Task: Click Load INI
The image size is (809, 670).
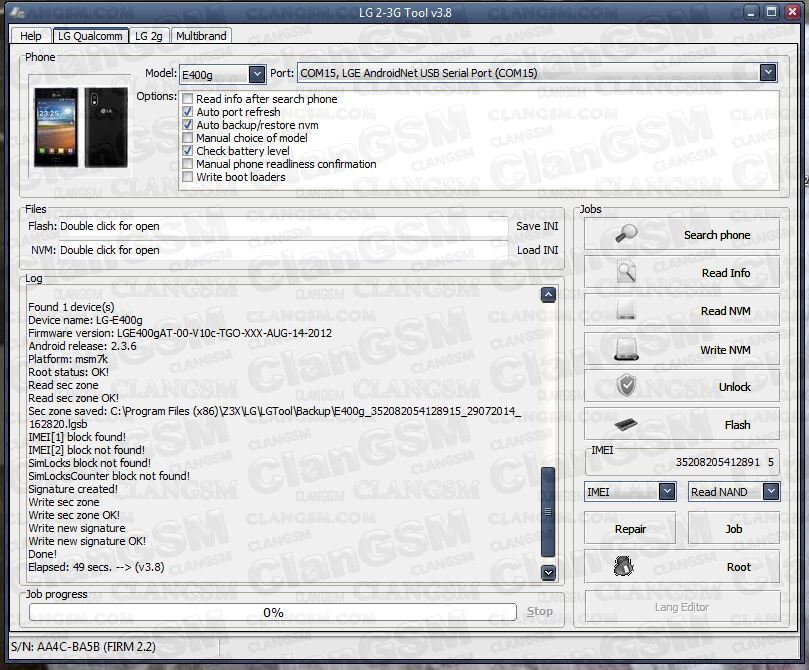Action: click(538, 250)
